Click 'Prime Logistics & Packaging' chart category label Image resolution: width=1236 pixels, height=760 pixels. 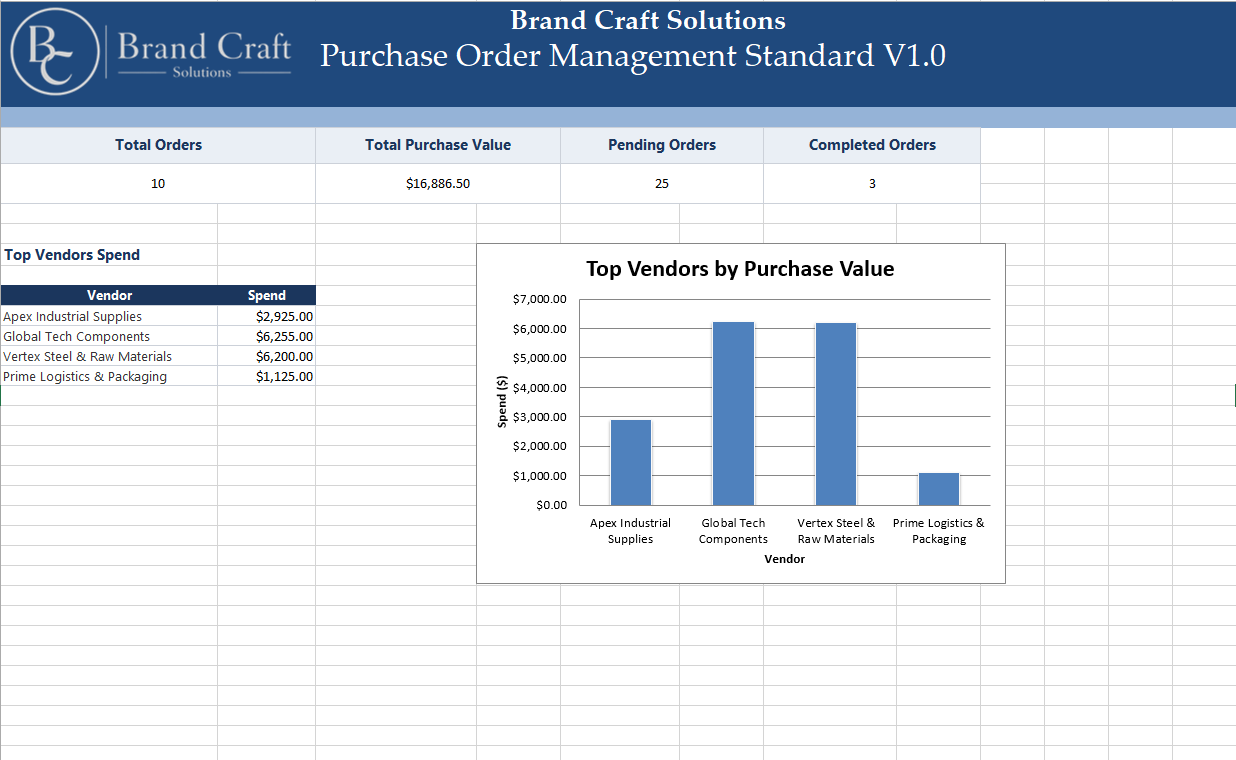[x=939, y=531]
